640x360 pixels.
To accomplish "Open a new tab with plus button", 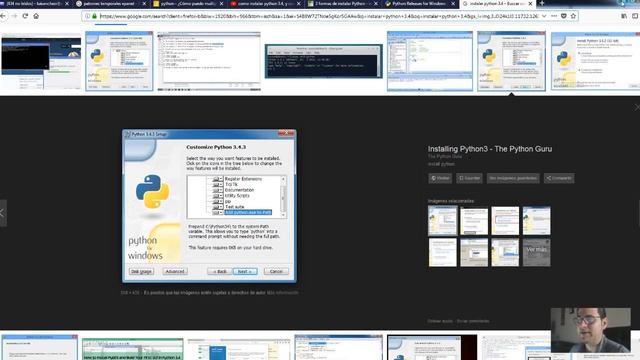I will point(542,3).
